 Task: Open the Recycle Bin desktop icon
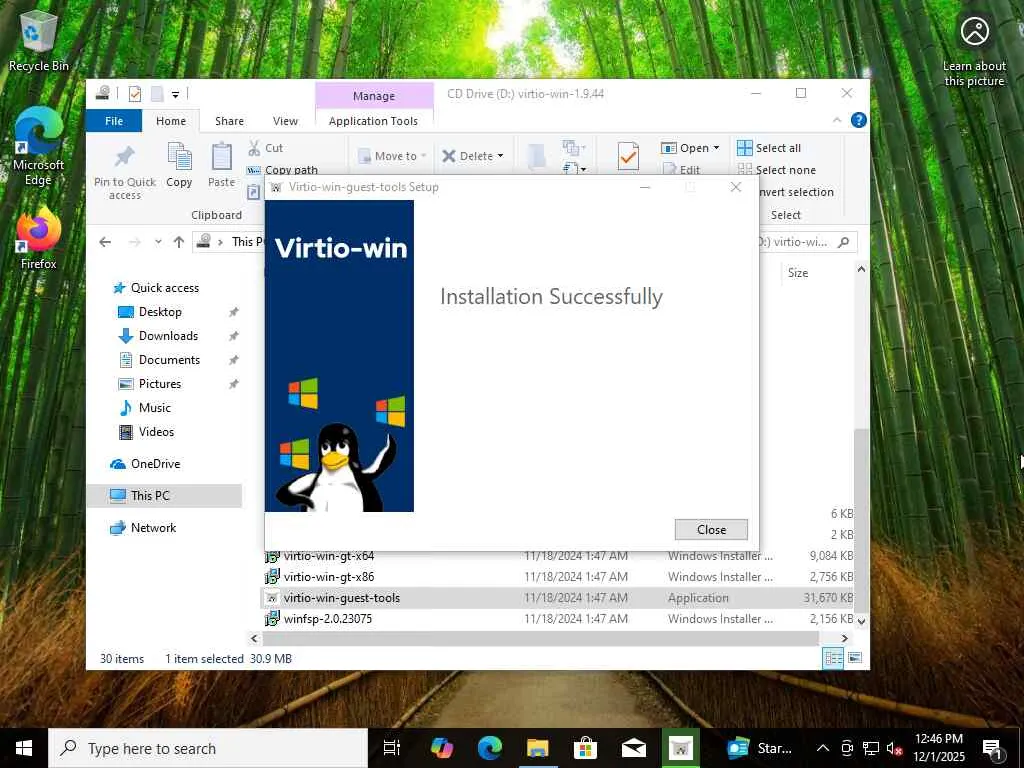click(38, 40)
